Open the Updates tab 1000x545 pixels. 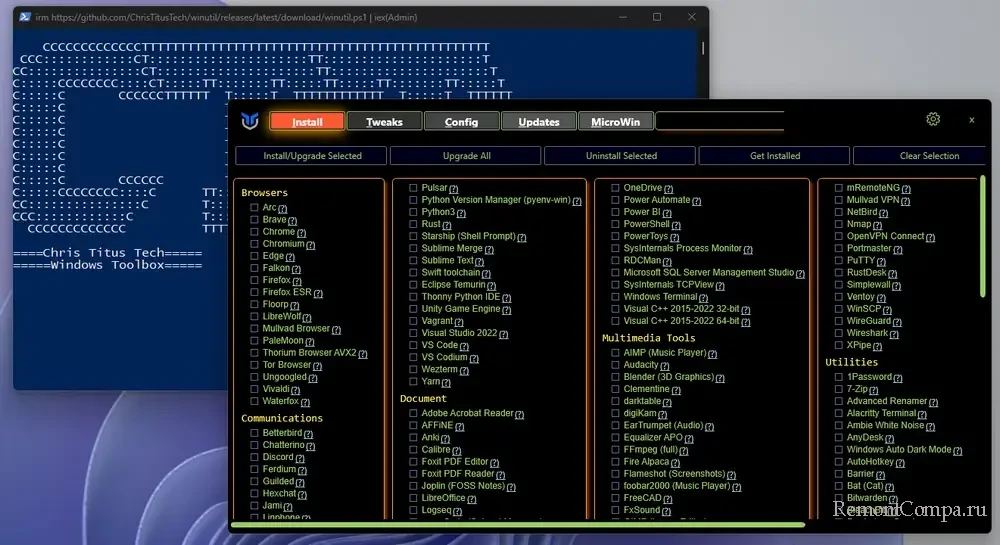[x=539, y=121]
